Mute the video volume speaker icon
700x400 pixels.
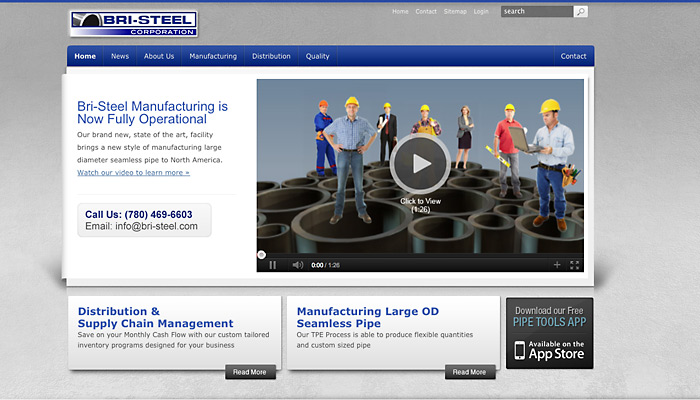tap(298, 265)
